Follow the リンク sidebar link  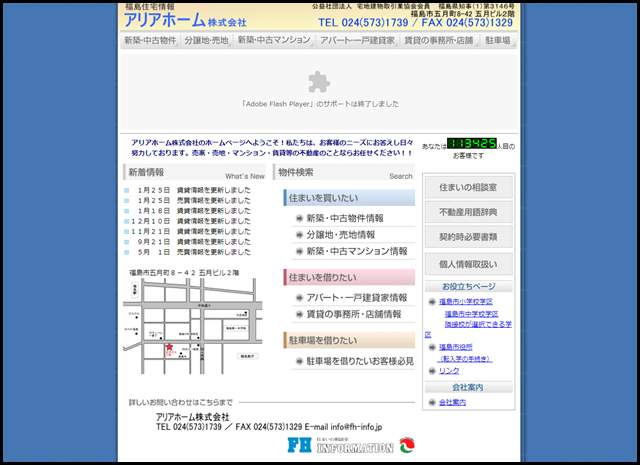pos(449,371)
